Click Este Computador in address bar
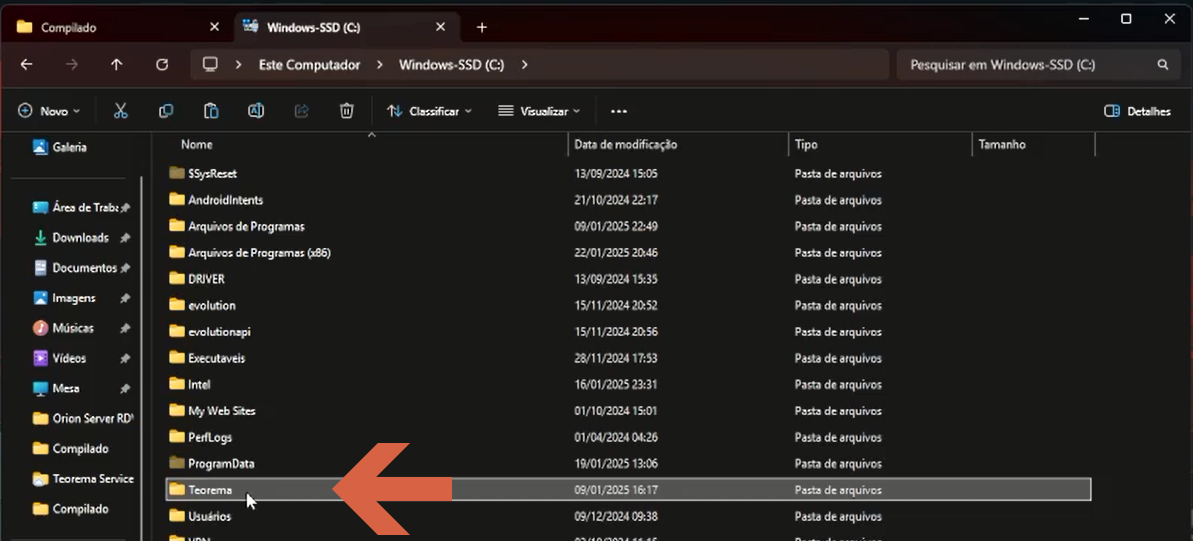 pyautogui.click(x=309, y=65)
